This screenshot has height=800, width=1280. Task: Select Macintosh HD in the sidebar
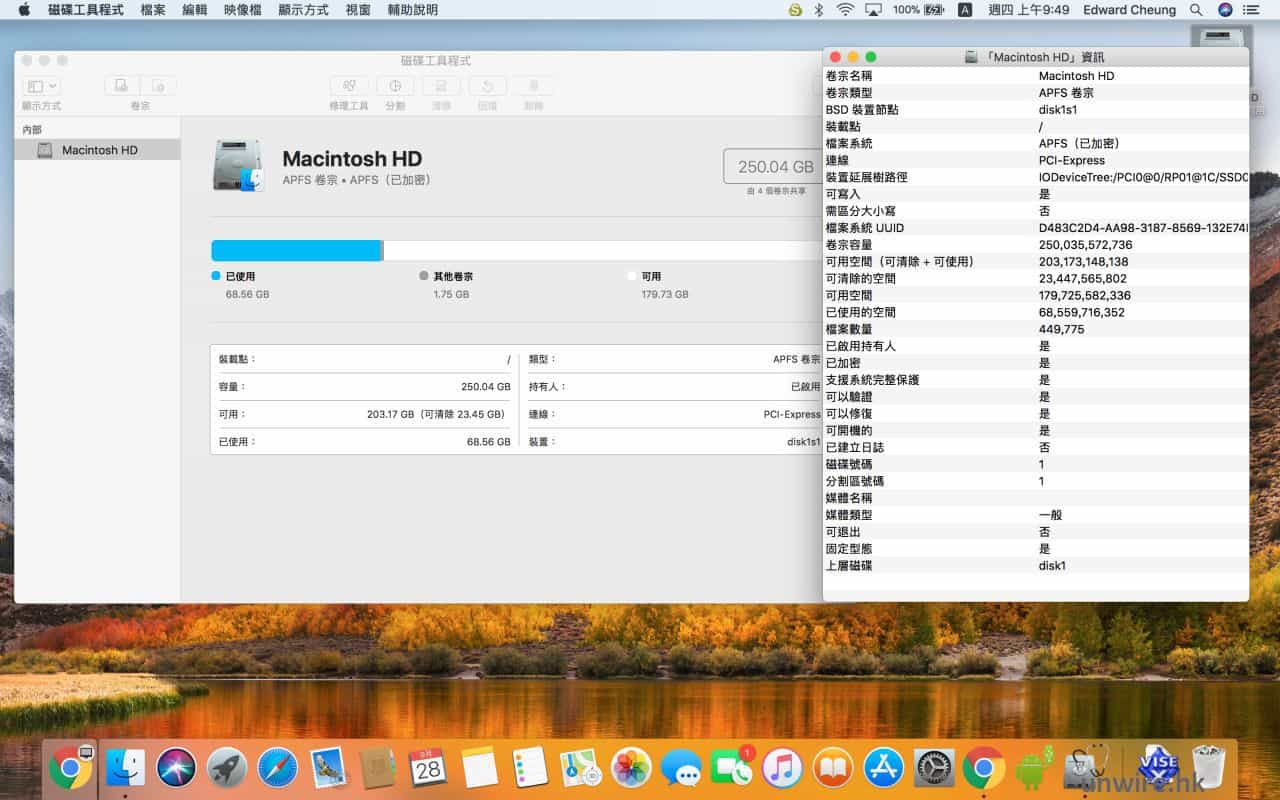tap(99, 150)
